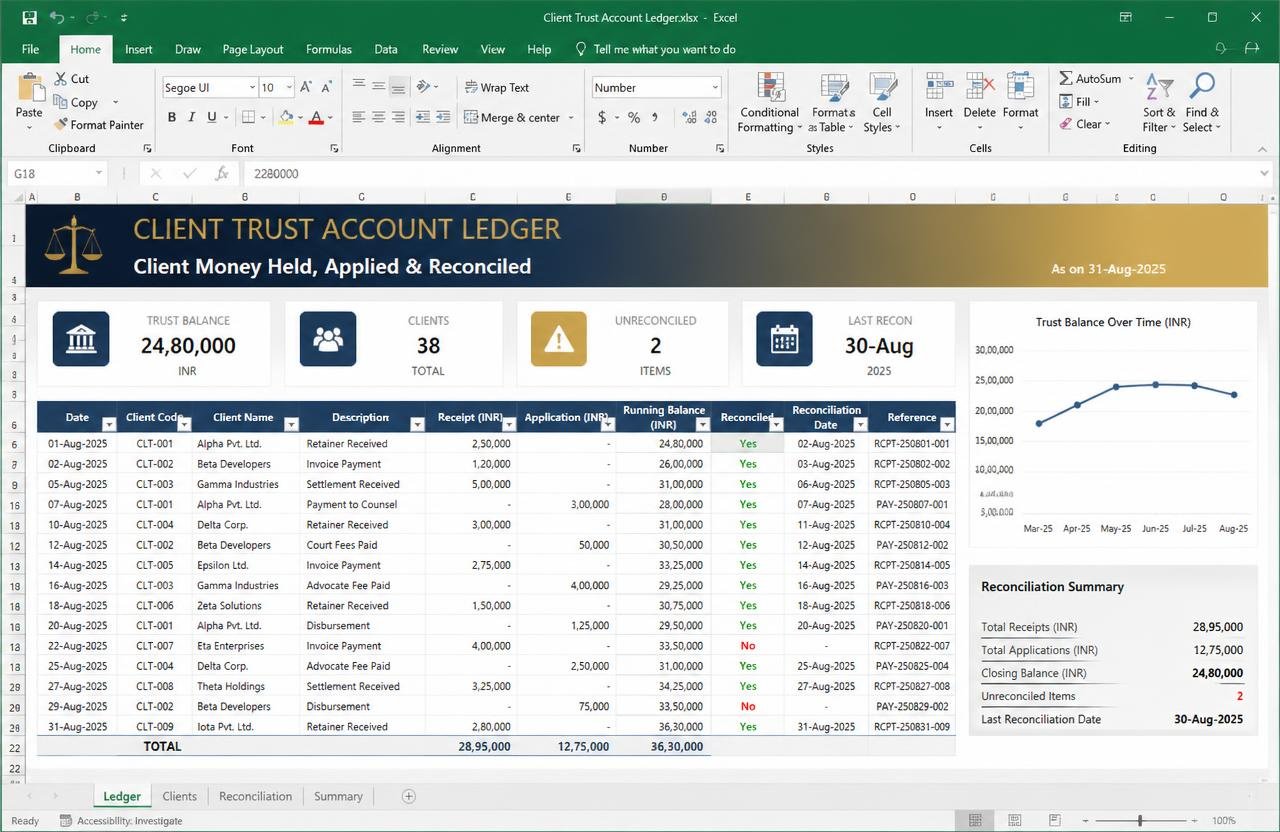
Task: Toggle Center text horizontally
Action: [x=378, y=117]
